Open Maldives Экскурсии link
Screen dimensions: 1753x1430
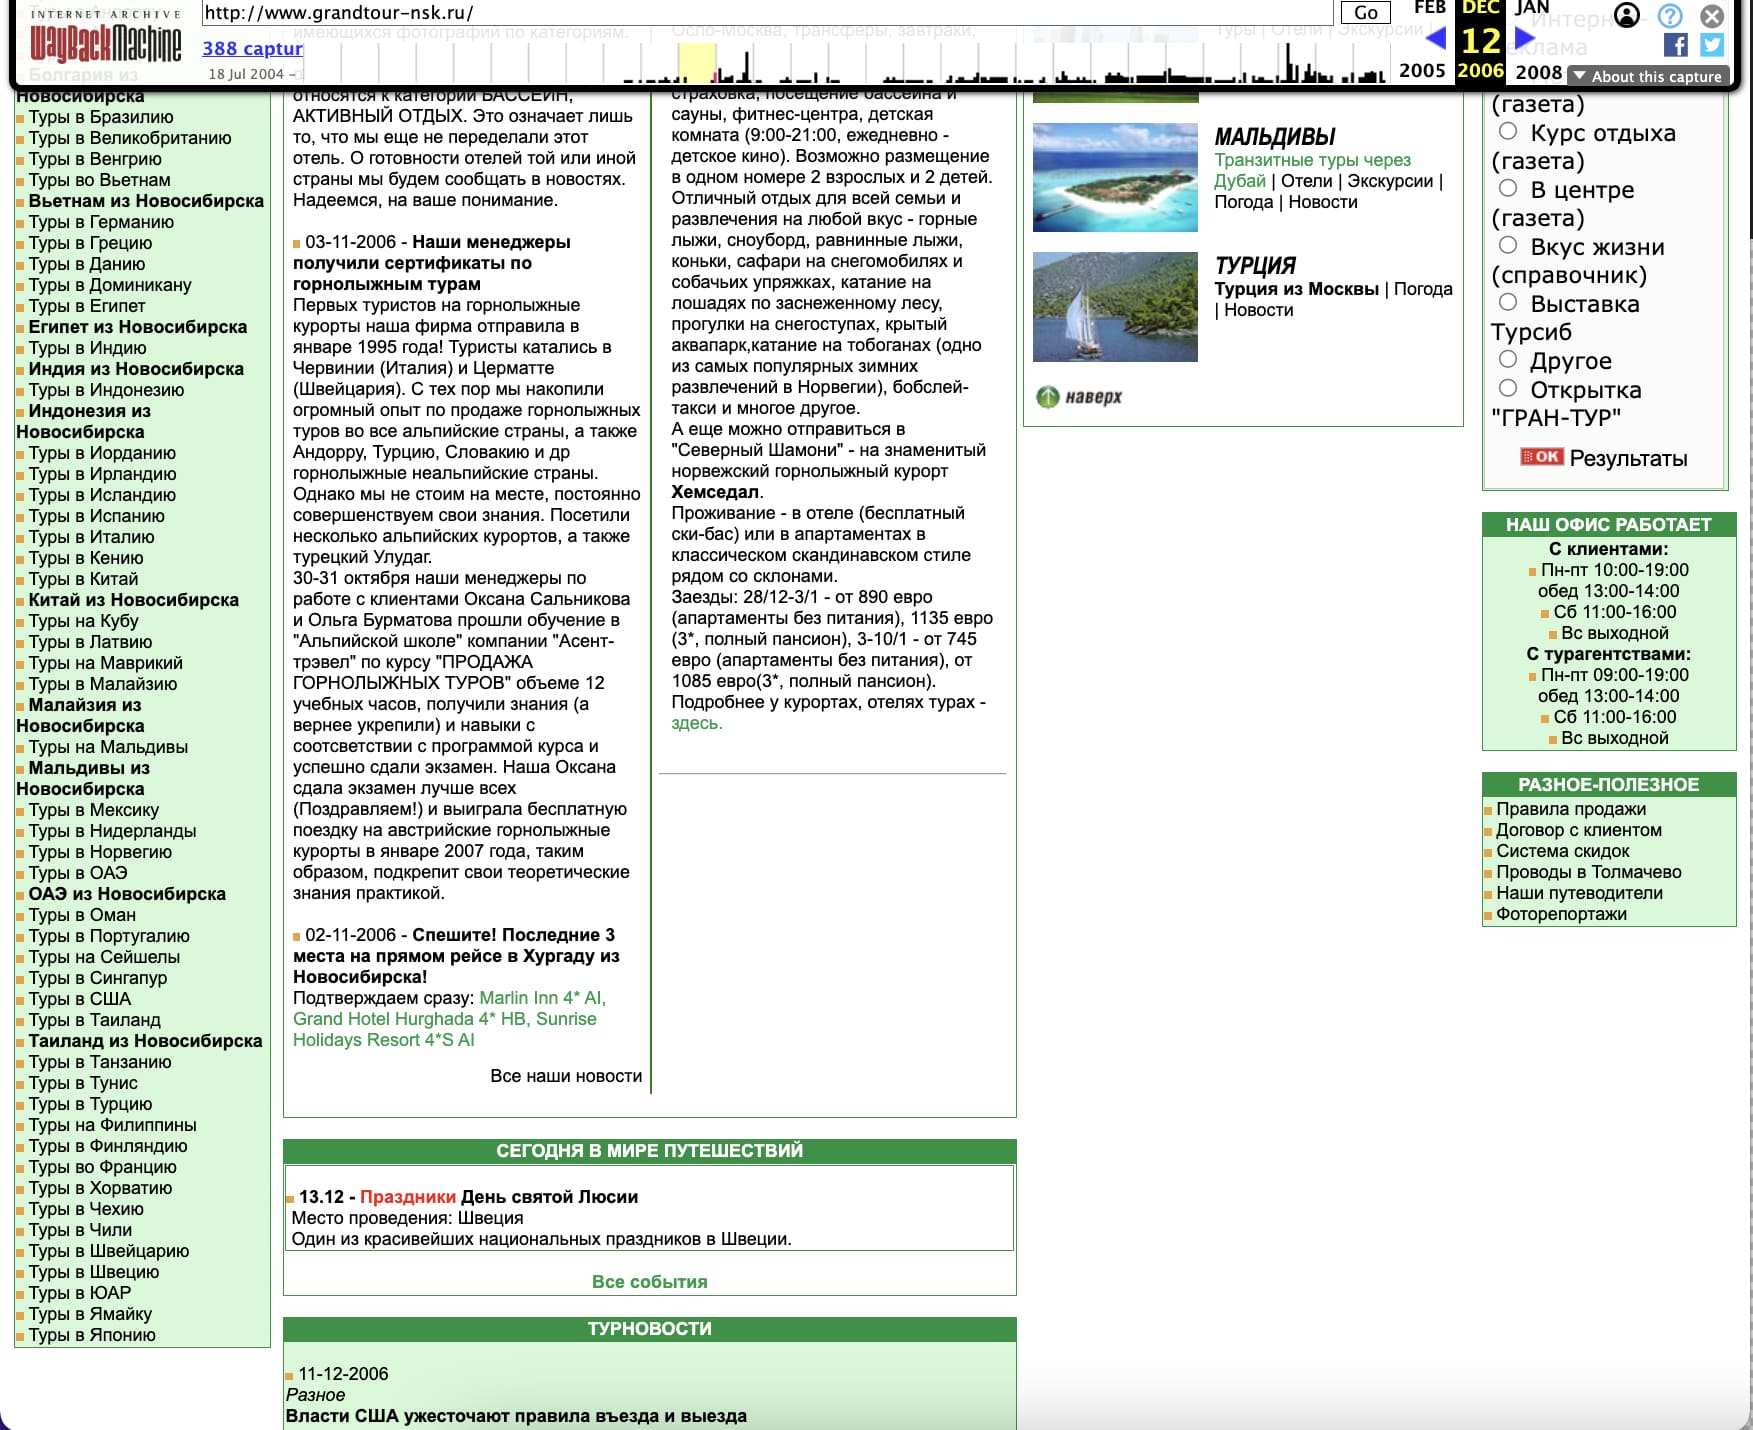coord(1390,181)
